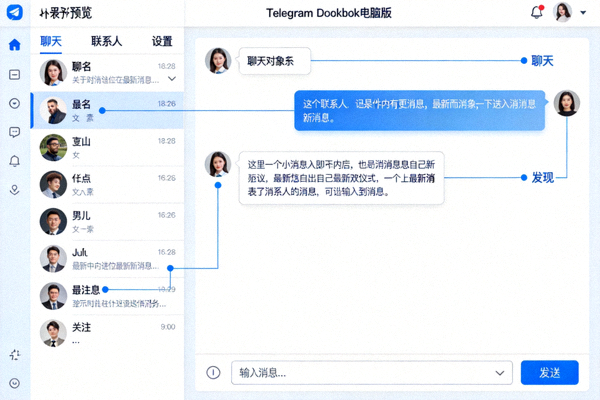600x400 pixels.
Task: Click the smiley icon at sidebar bottom
Action: (15, 383)
